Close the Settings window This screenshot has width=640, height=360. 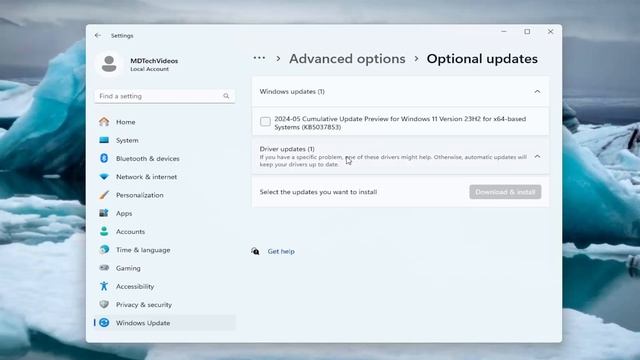pyautogui.click(x=551, y=31)
